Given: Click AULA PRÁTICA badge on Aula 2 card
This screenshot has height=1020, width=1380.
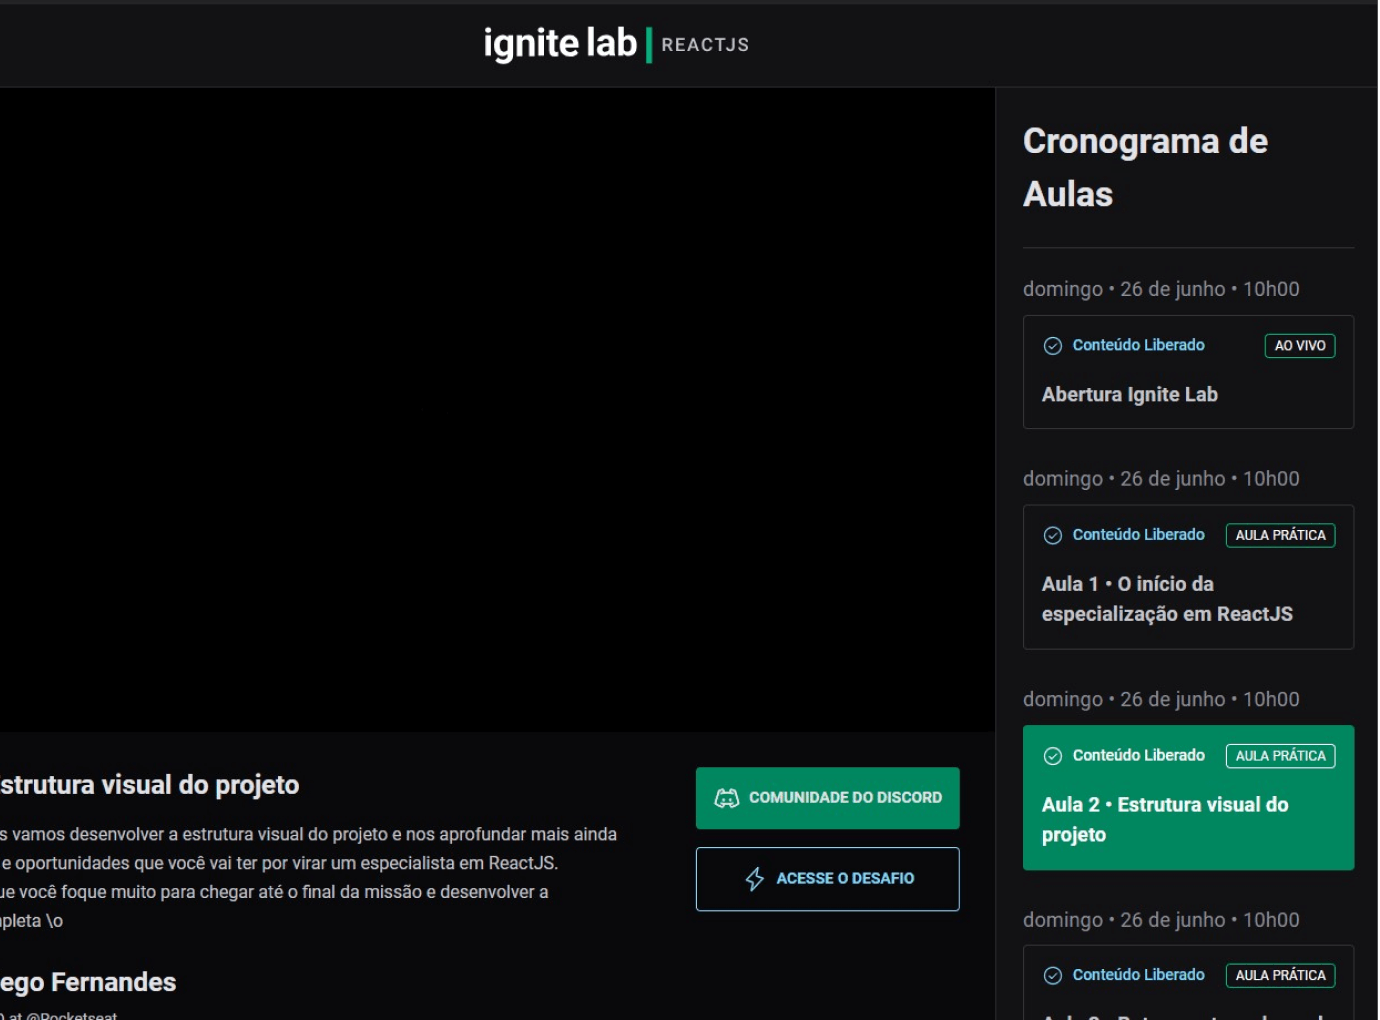Looking at the screenshot, I should click(x=1280, y=756).
